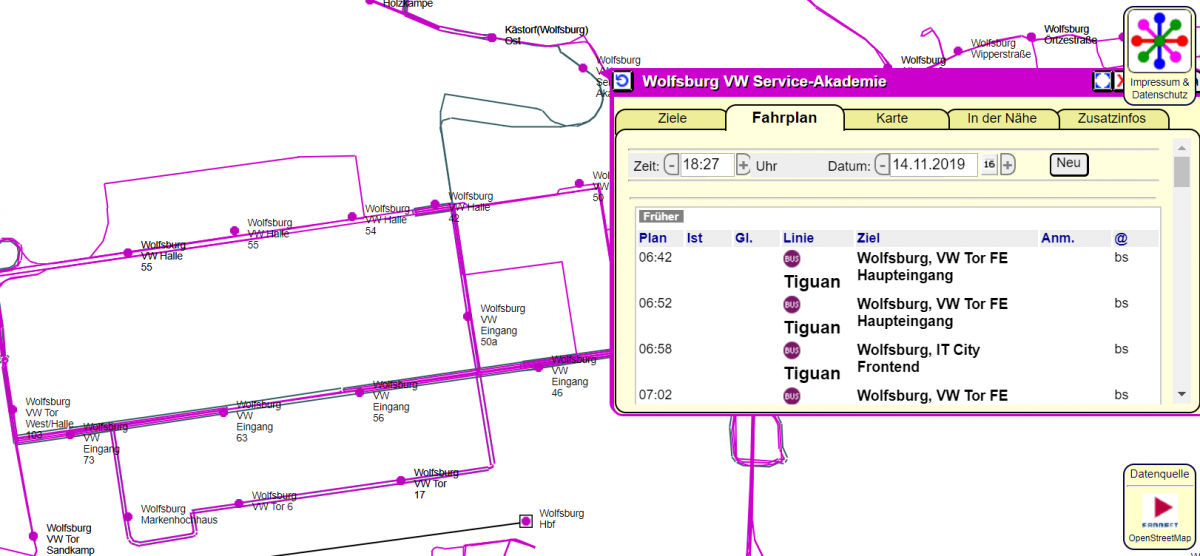Click the Wolfsburg Hbf station marker
Viewport: 1200px width, 556px height.
(526, 520)
